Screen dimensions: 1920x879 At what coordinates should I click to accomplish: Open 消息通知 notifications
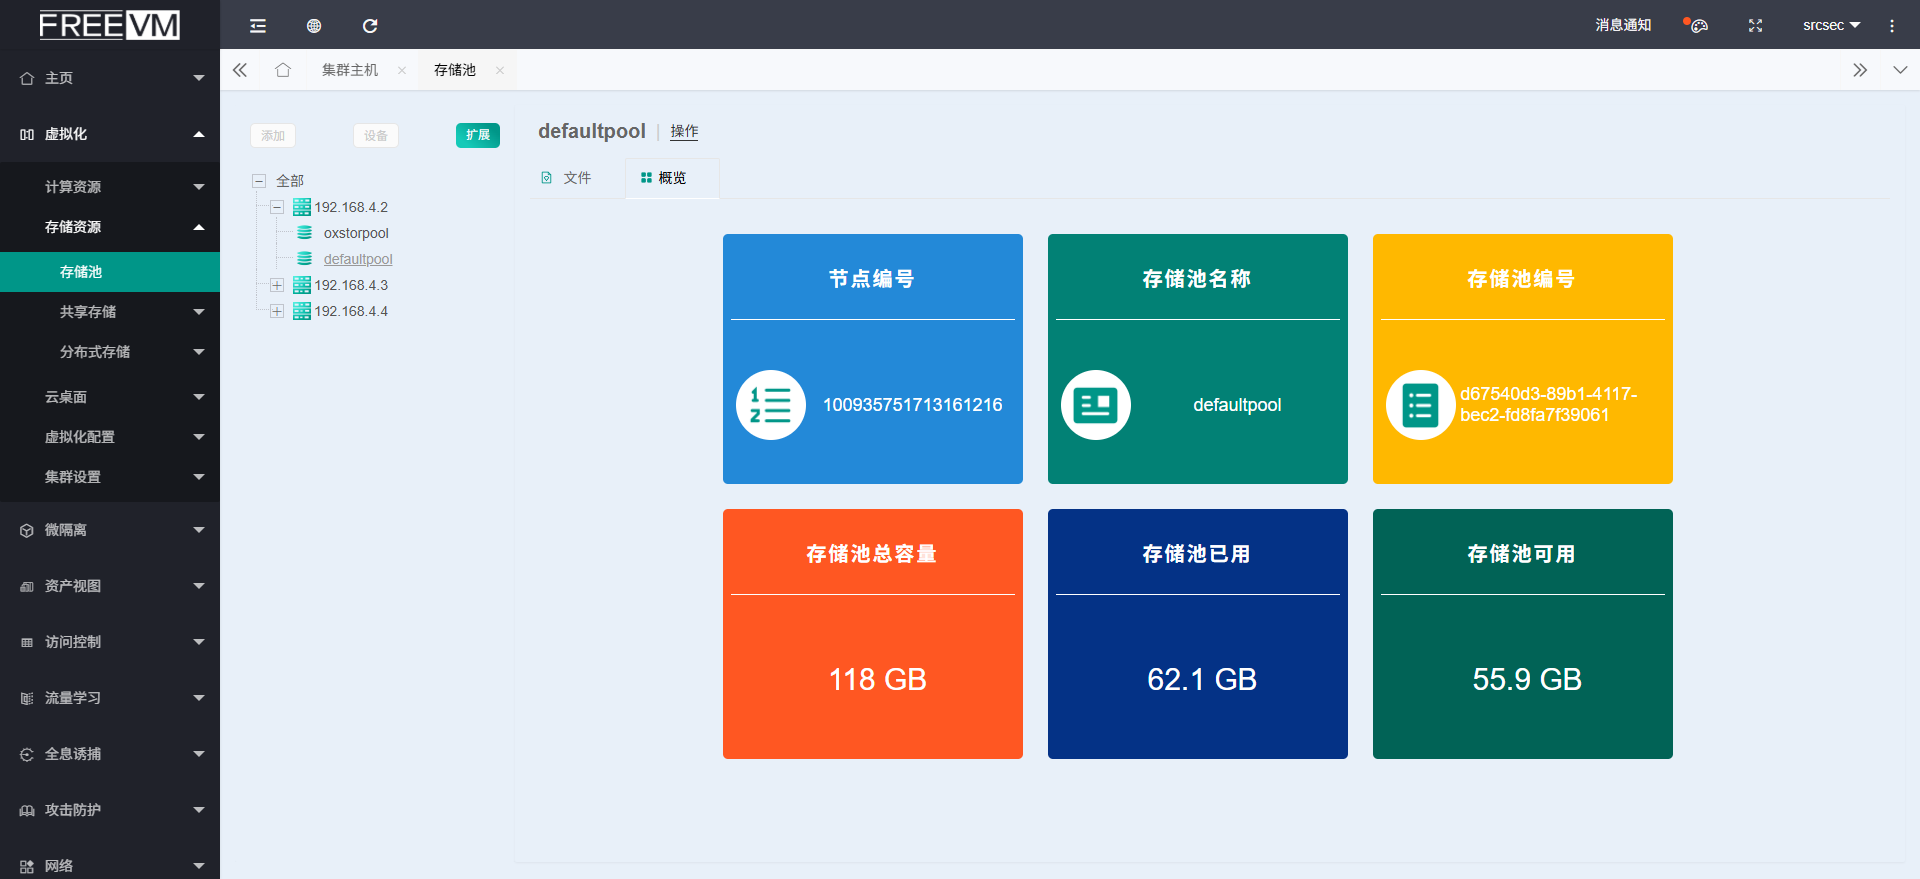click(1622, 26)
